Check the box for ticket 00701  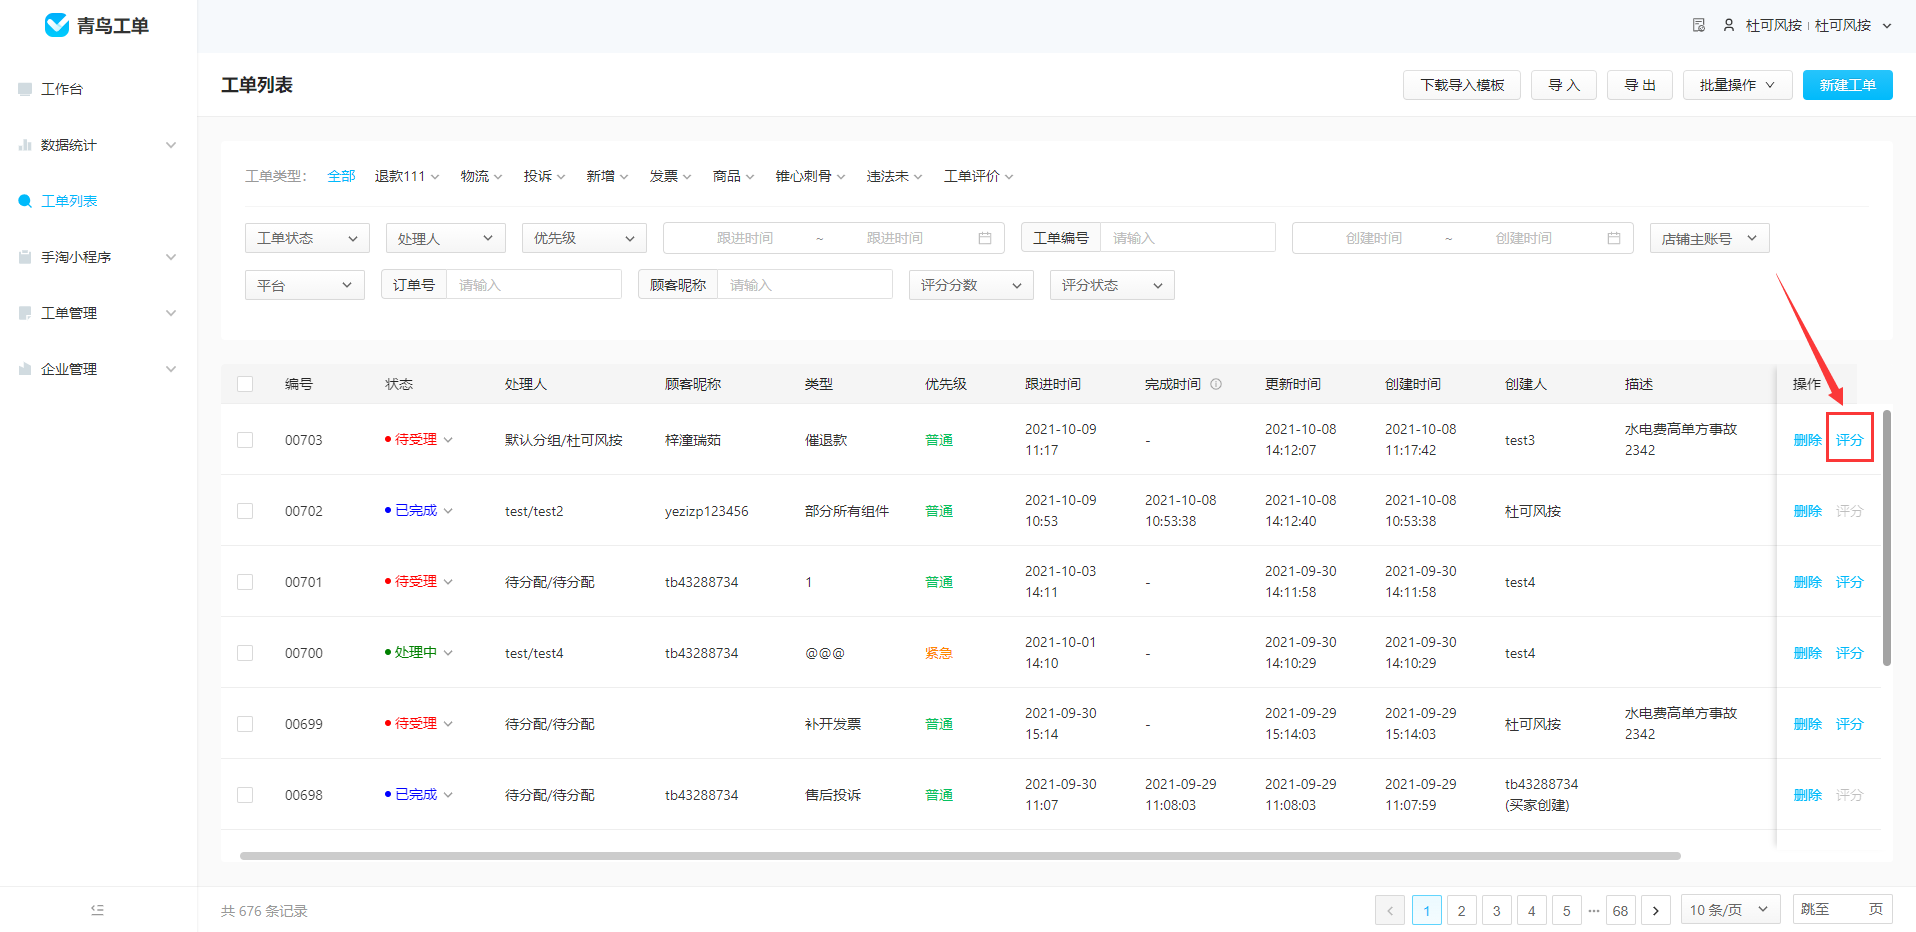point(245,582)
